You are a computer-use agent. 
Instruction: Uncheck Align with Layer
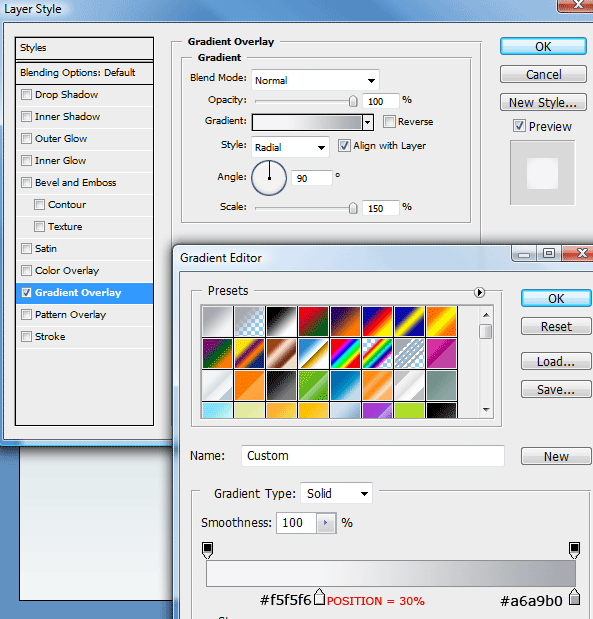pos(344,146)
